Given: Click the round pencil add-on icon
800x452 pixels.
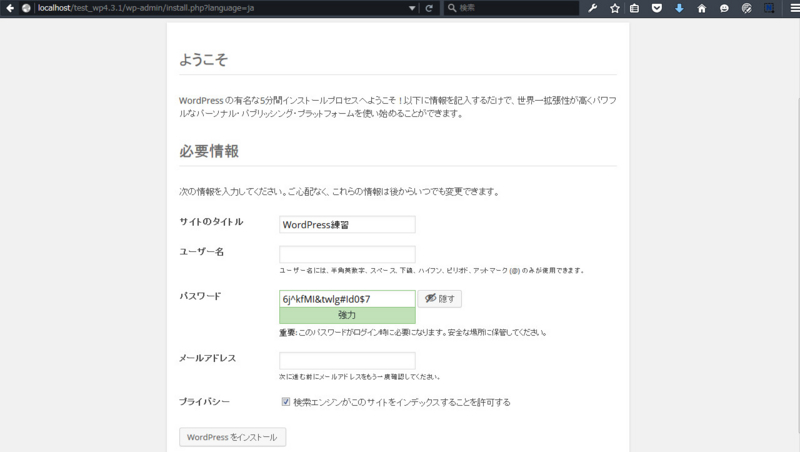Looking at the screenshot, I should [x=746, y=8].
